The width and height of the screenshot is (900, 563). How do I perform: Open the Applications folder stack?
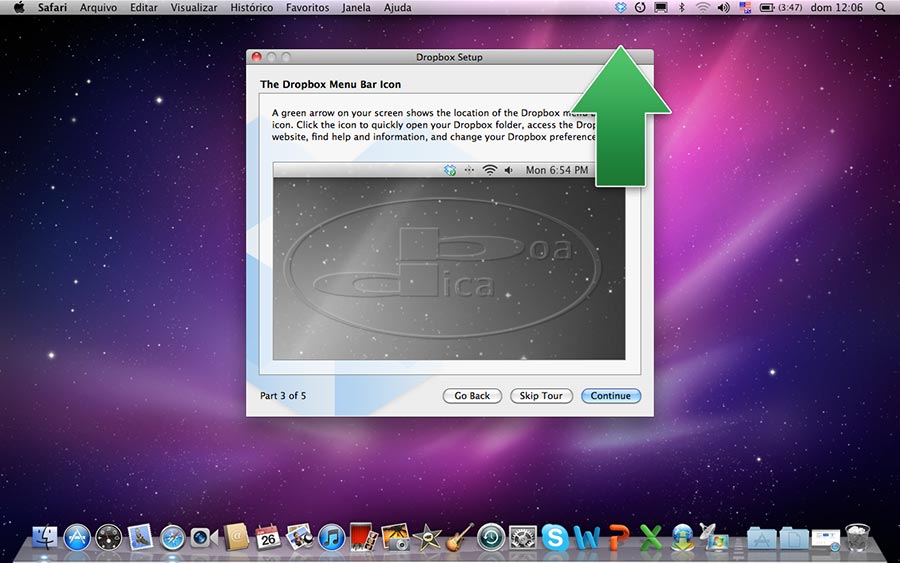(x=762, y=538)
